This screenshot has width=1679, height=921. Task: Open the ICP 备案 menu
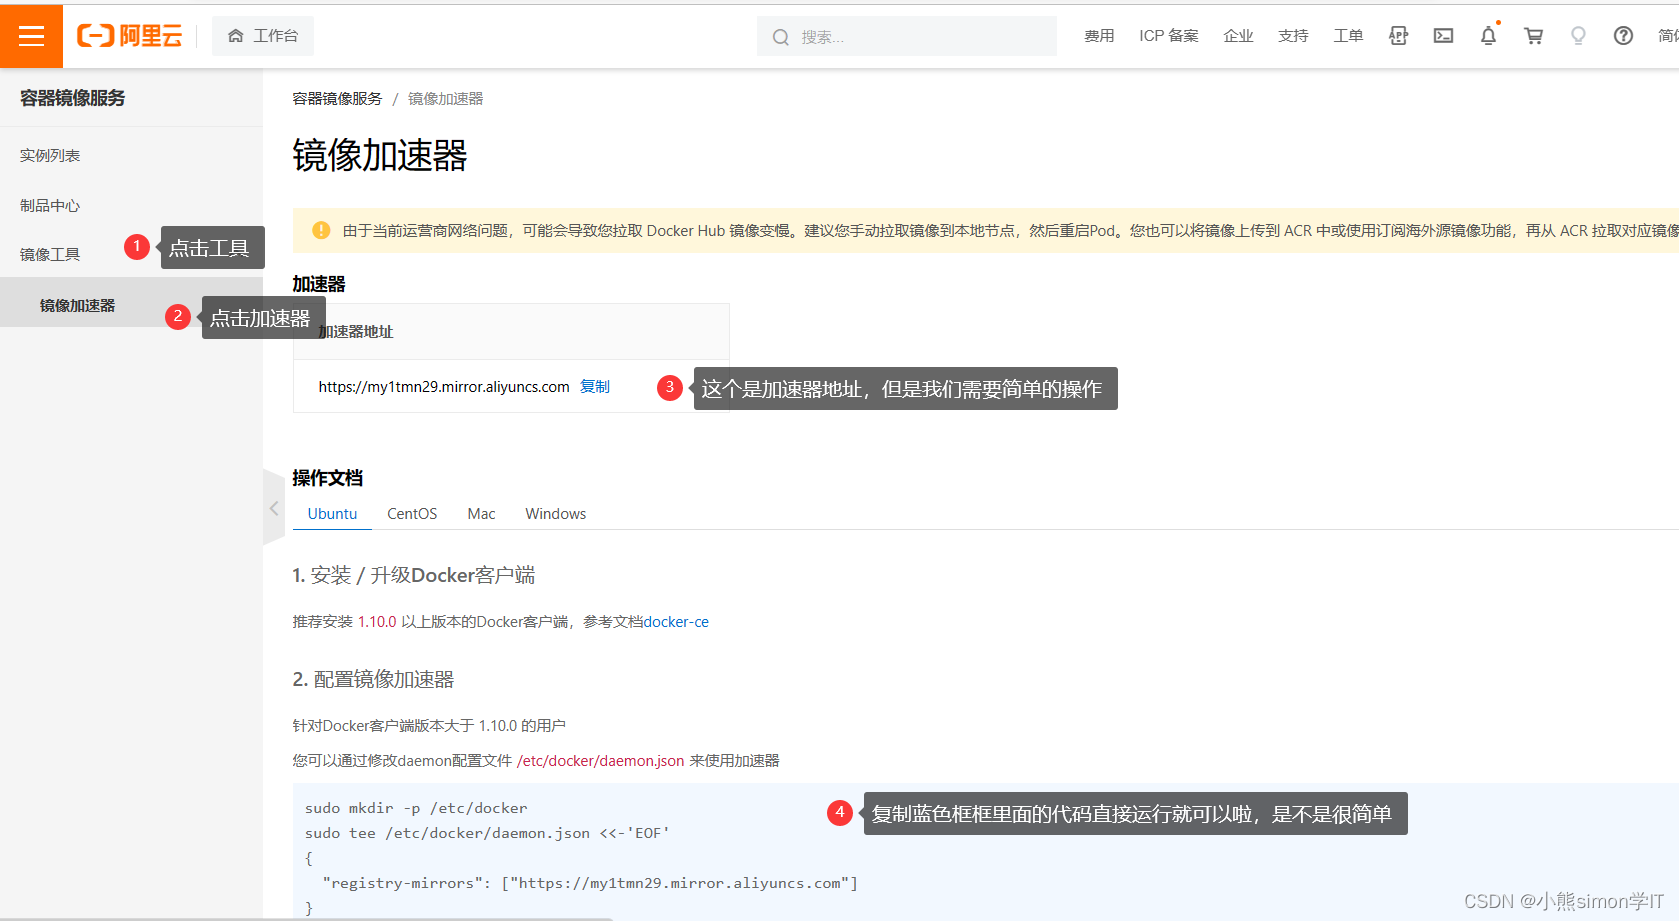tap(1168, 36)
